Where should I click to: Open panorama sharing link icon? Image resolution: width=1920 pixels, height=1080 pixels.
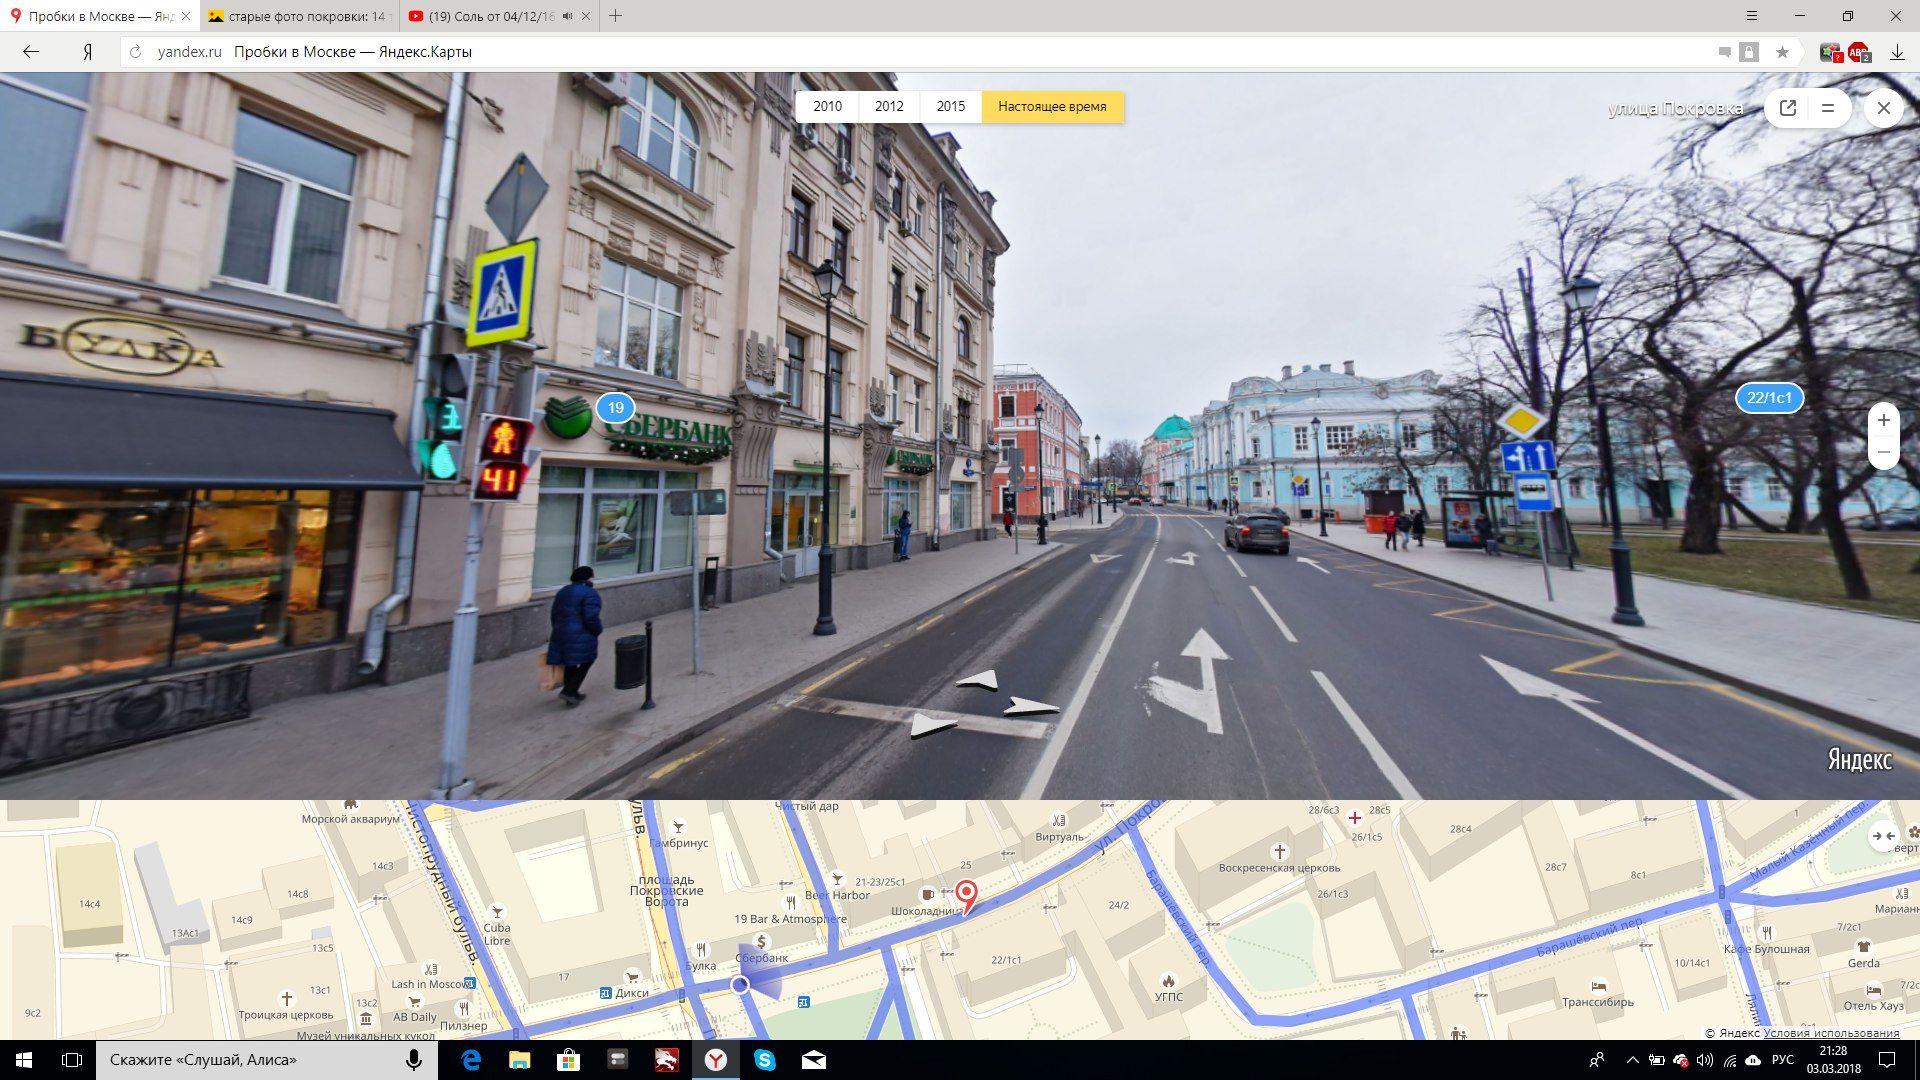(1788, 108)
